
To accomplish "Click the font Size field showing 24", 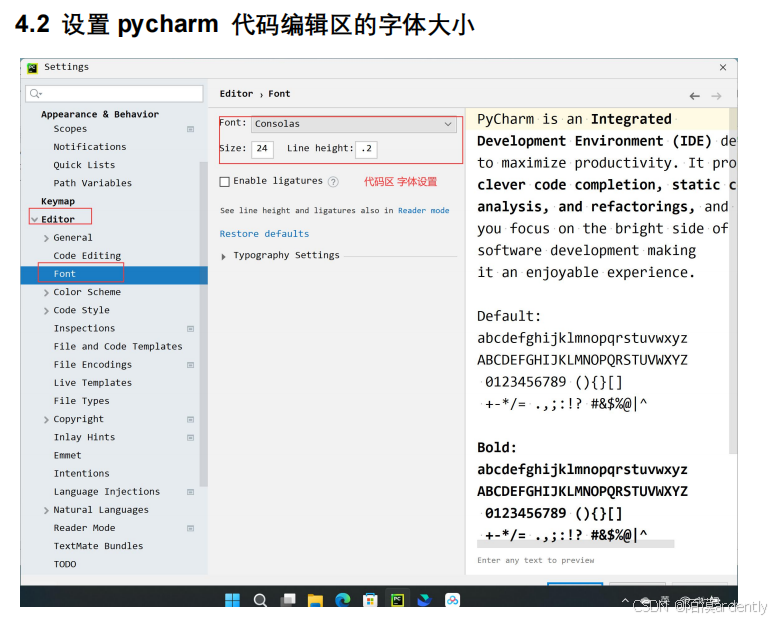I will (x=262, y=149).
